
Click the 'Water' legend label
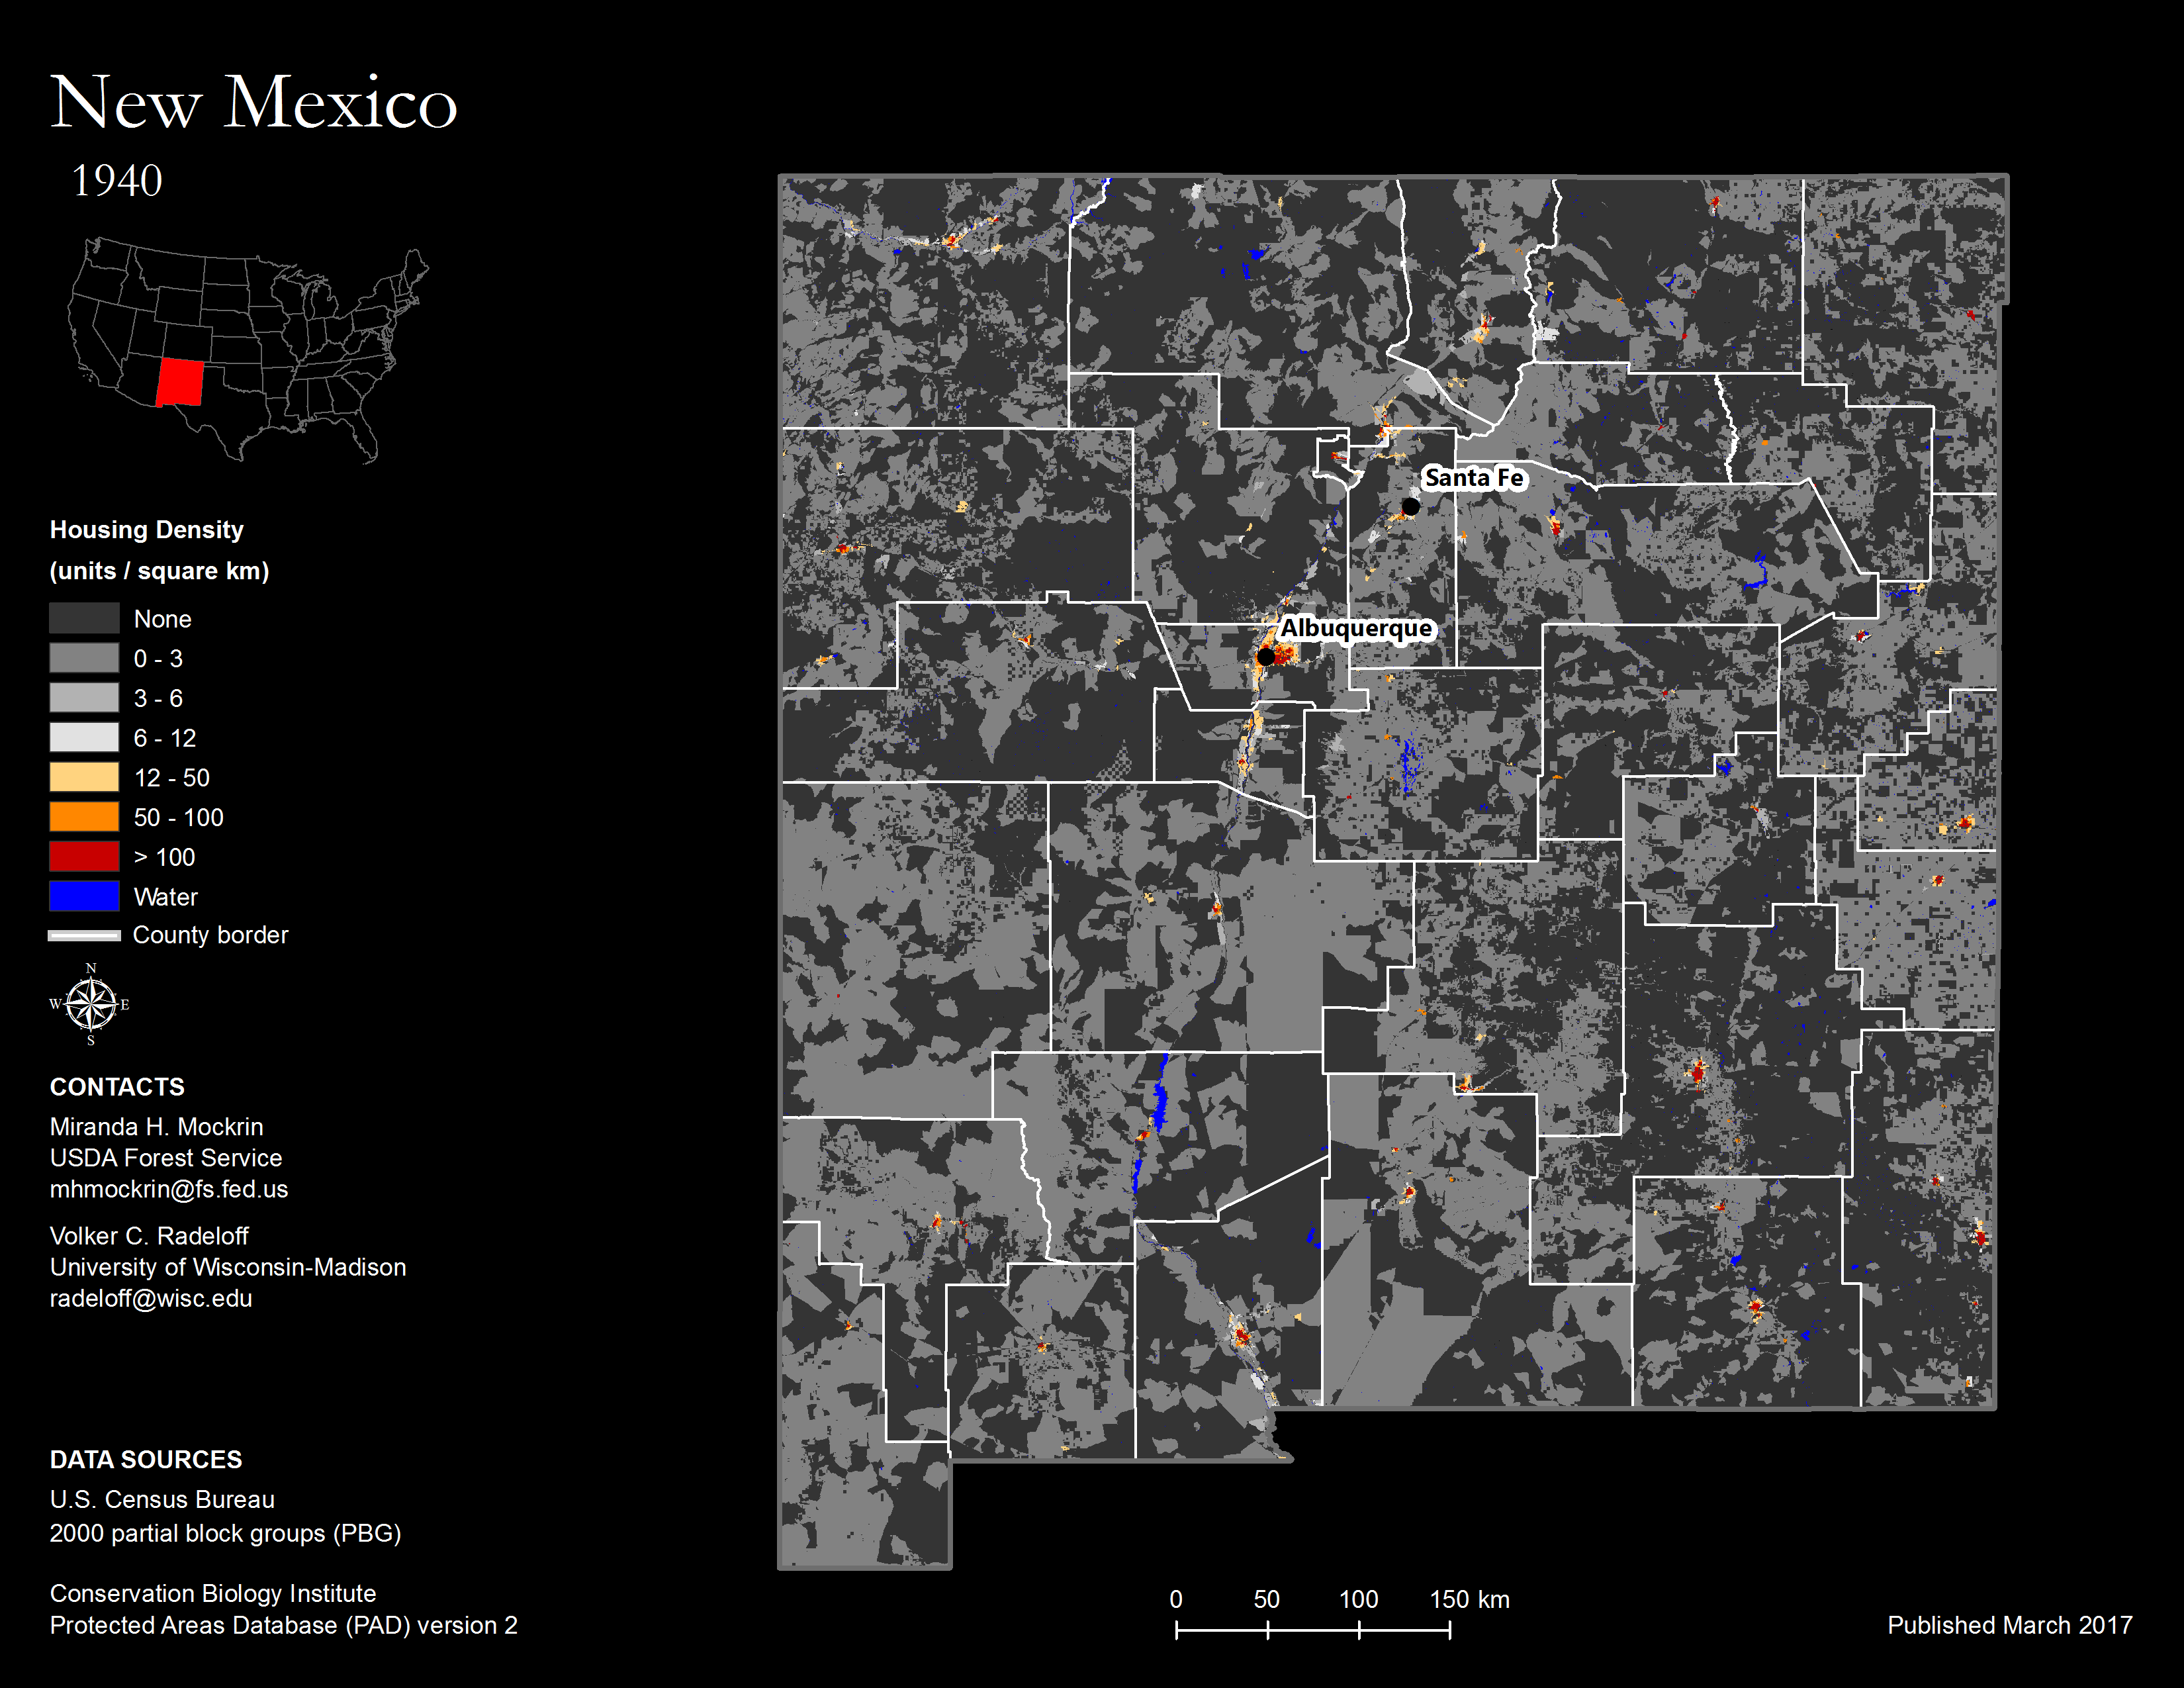pyautogui.click(x=166, y=897)
